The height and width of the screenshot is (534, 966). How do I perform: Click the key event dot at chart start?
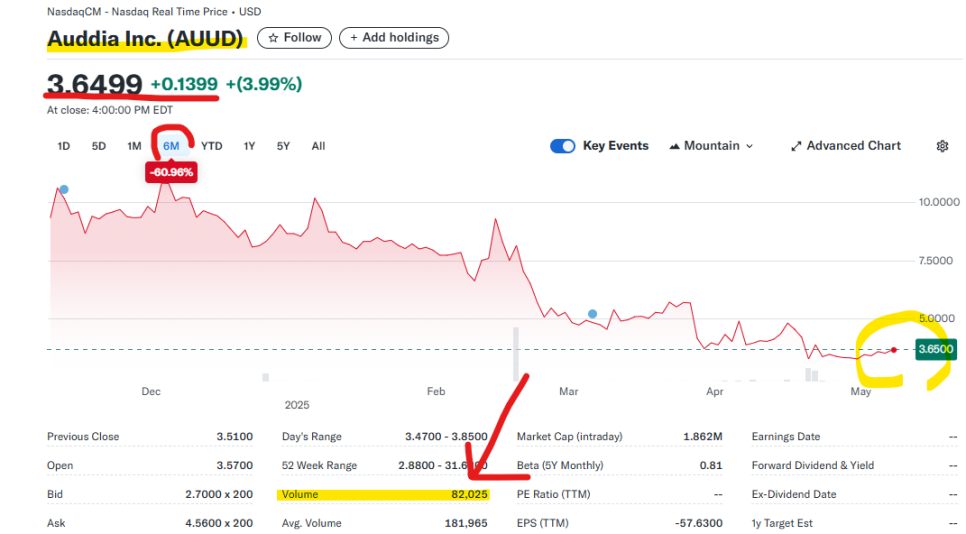pyautogui.click(x=63, y=190)
